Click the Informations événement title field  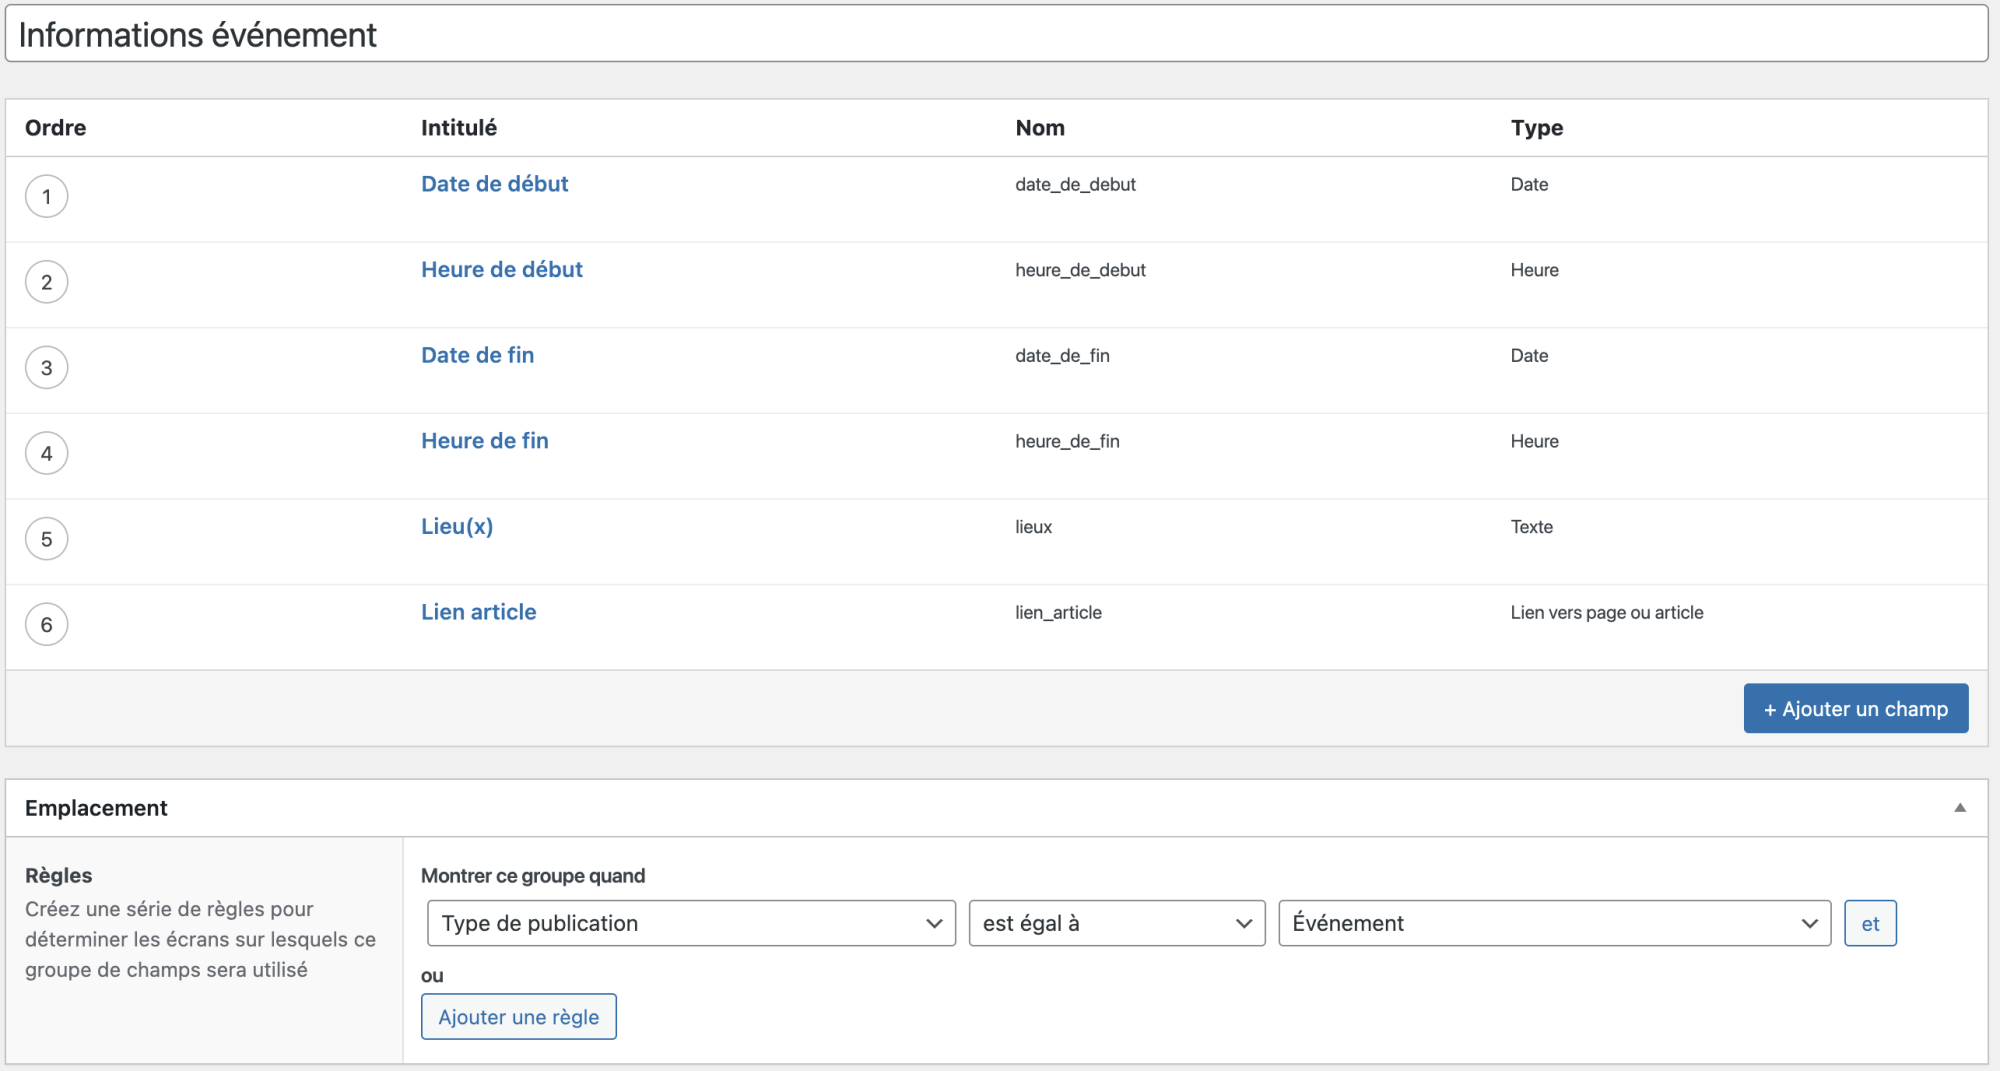click(996, 35)
